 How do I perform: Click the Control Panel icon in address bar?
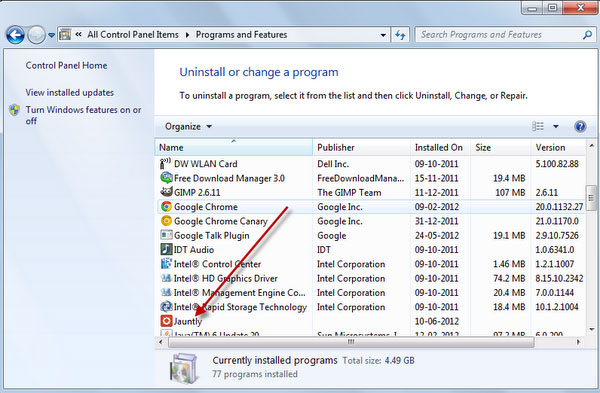click(65, 34)
